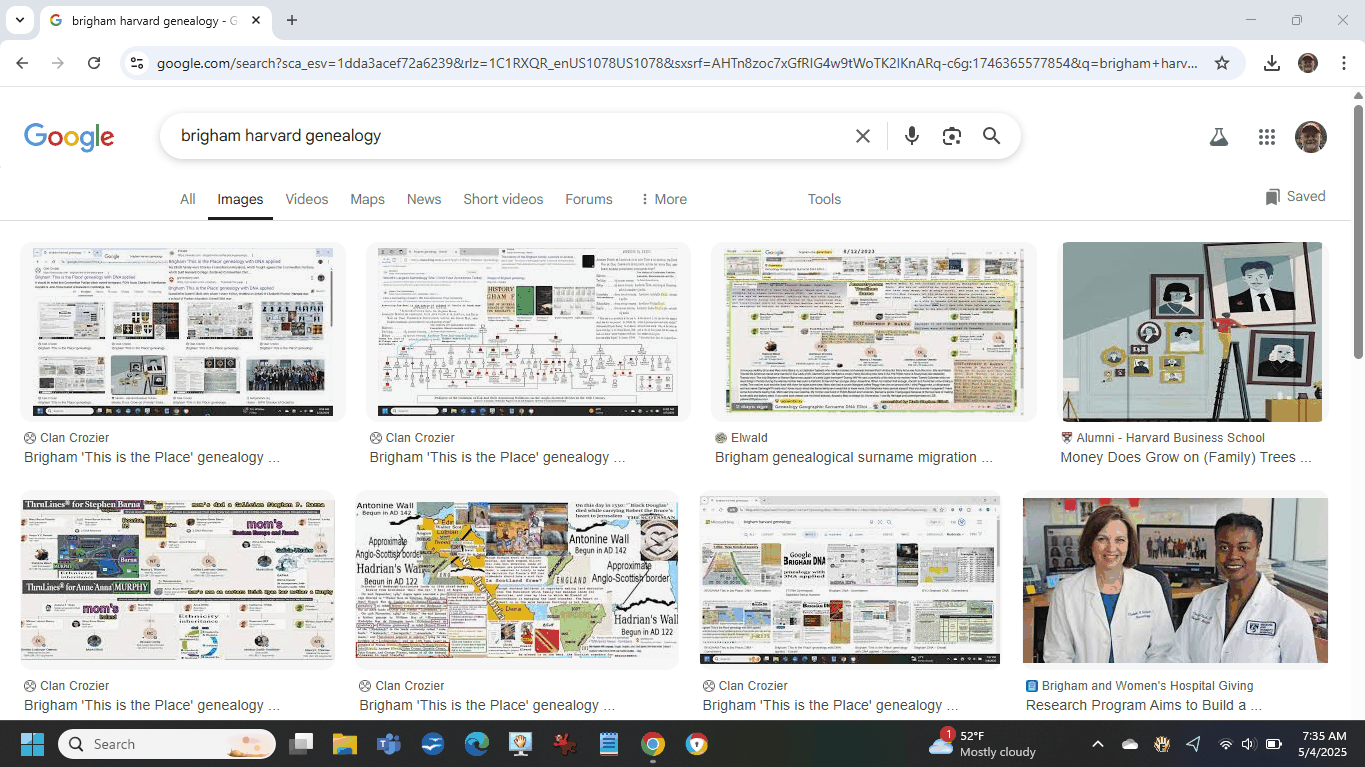Screen dimensions: 1365x767
Task: Click Brigham and Women's Hospital Giving source
Action: [1140, 686]
